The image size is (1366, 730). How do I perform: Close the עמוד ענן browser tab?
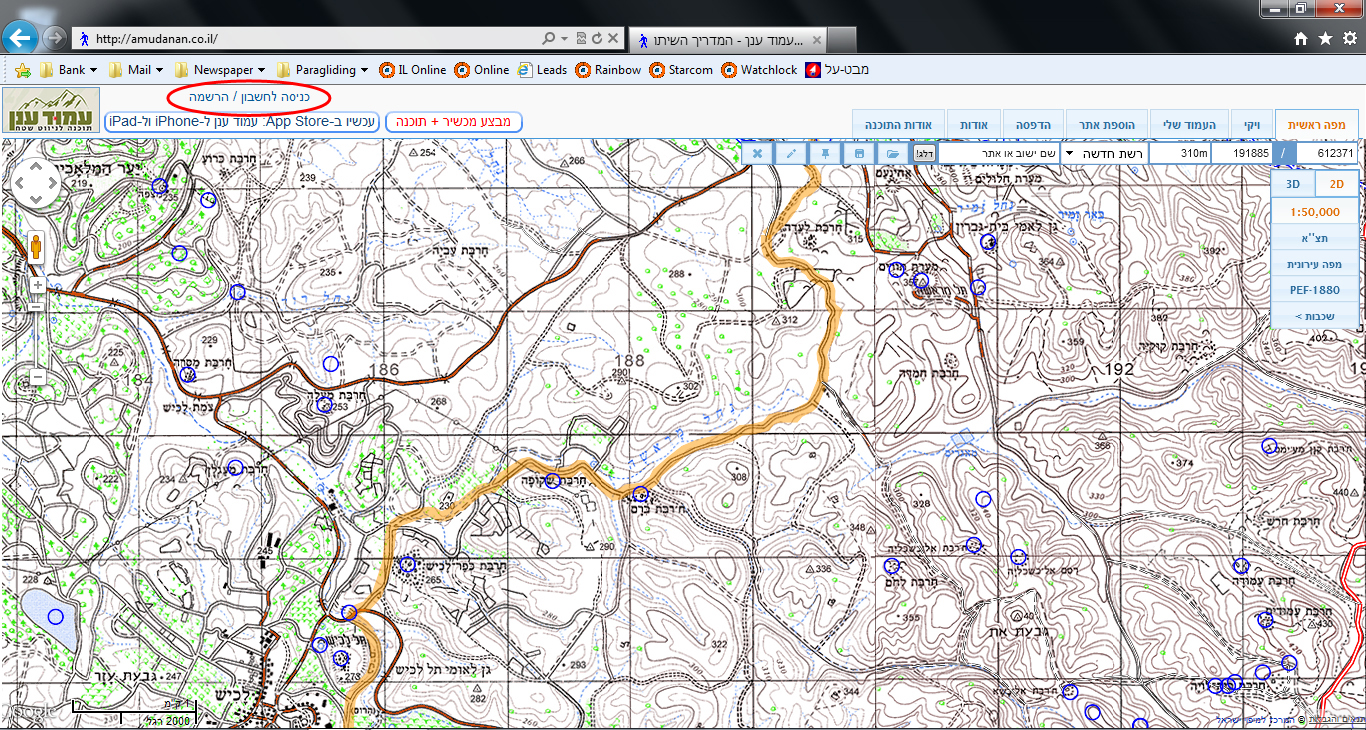coord(816,41)
